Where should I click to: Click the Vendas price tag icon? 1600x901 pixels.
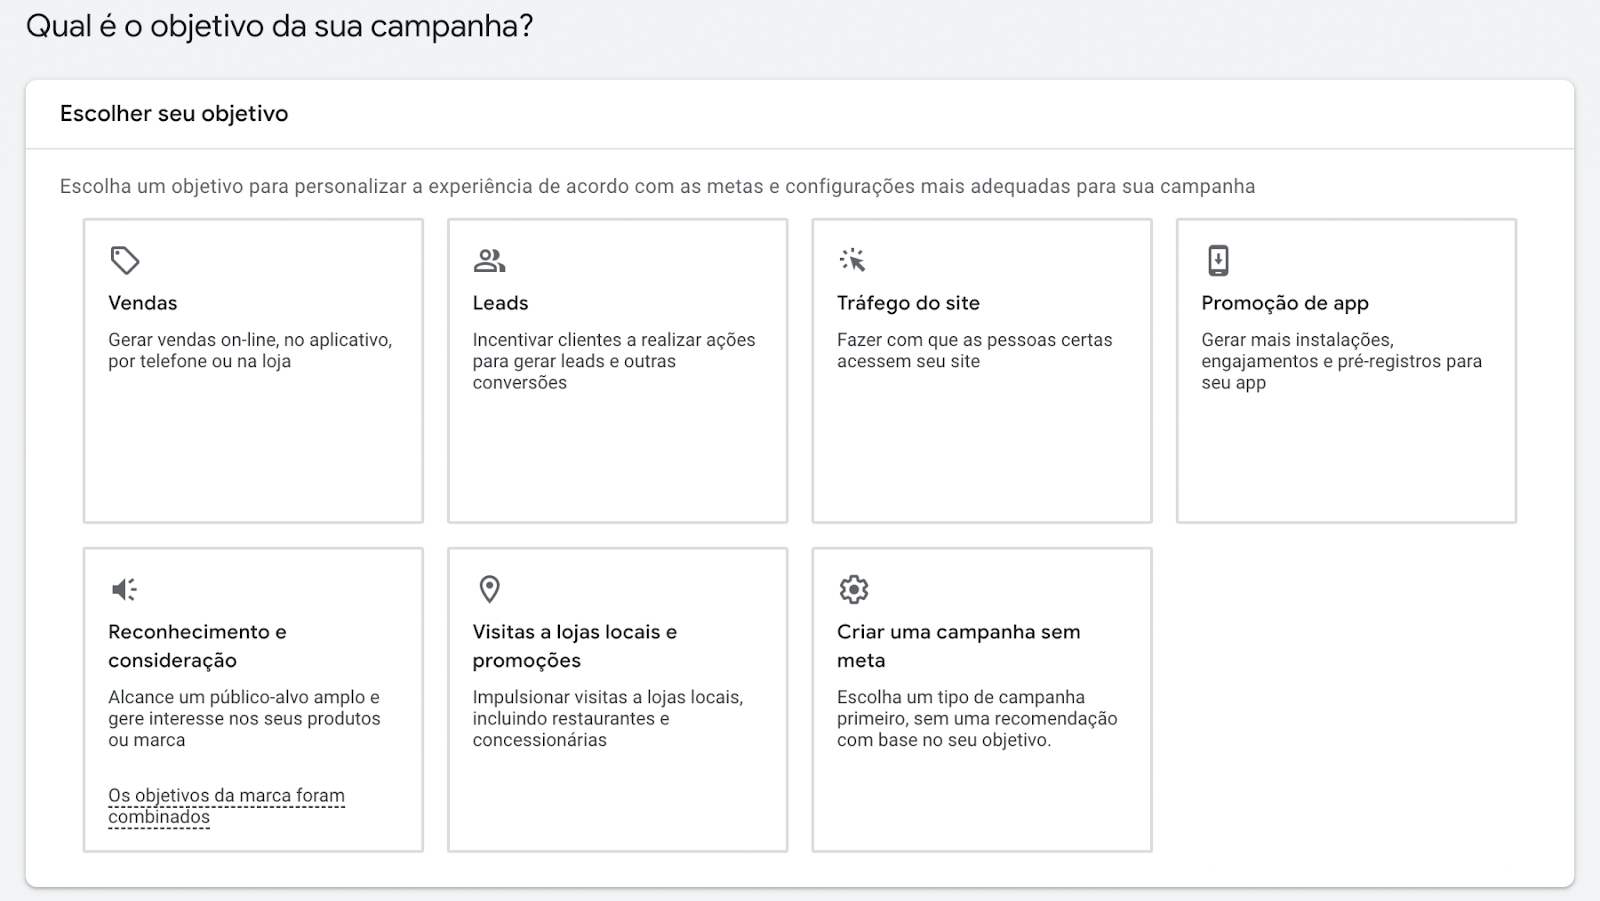coord(125,261)
